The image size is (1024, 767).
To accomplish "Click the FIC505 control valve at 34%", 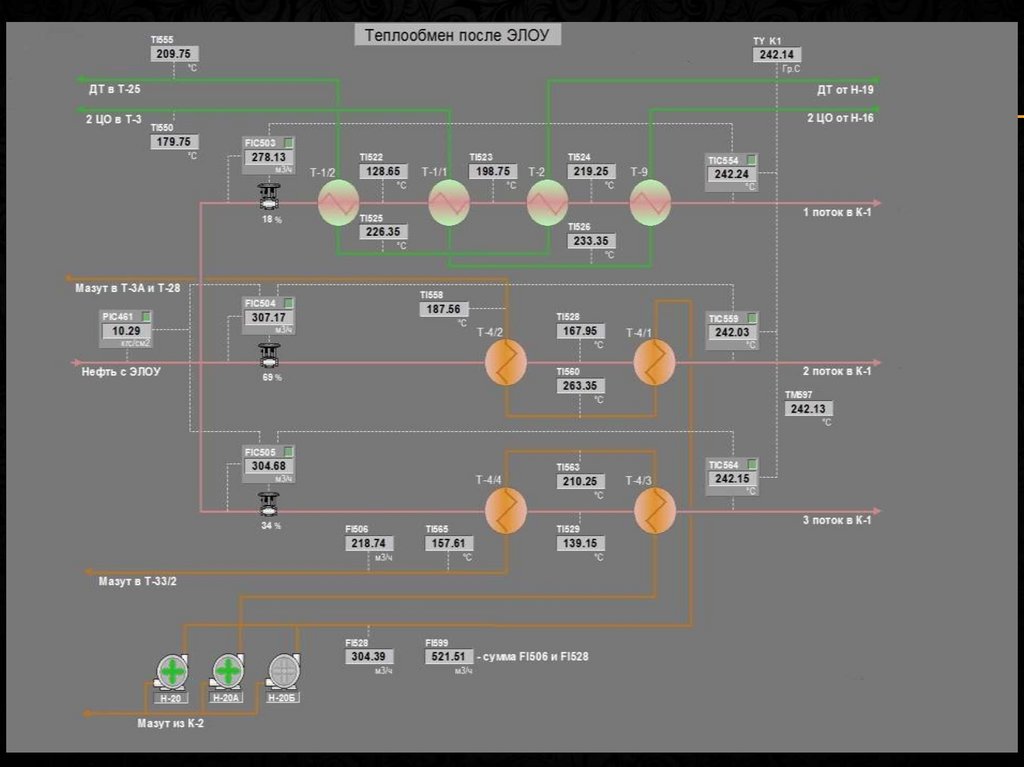I will [x=267, y=503].
